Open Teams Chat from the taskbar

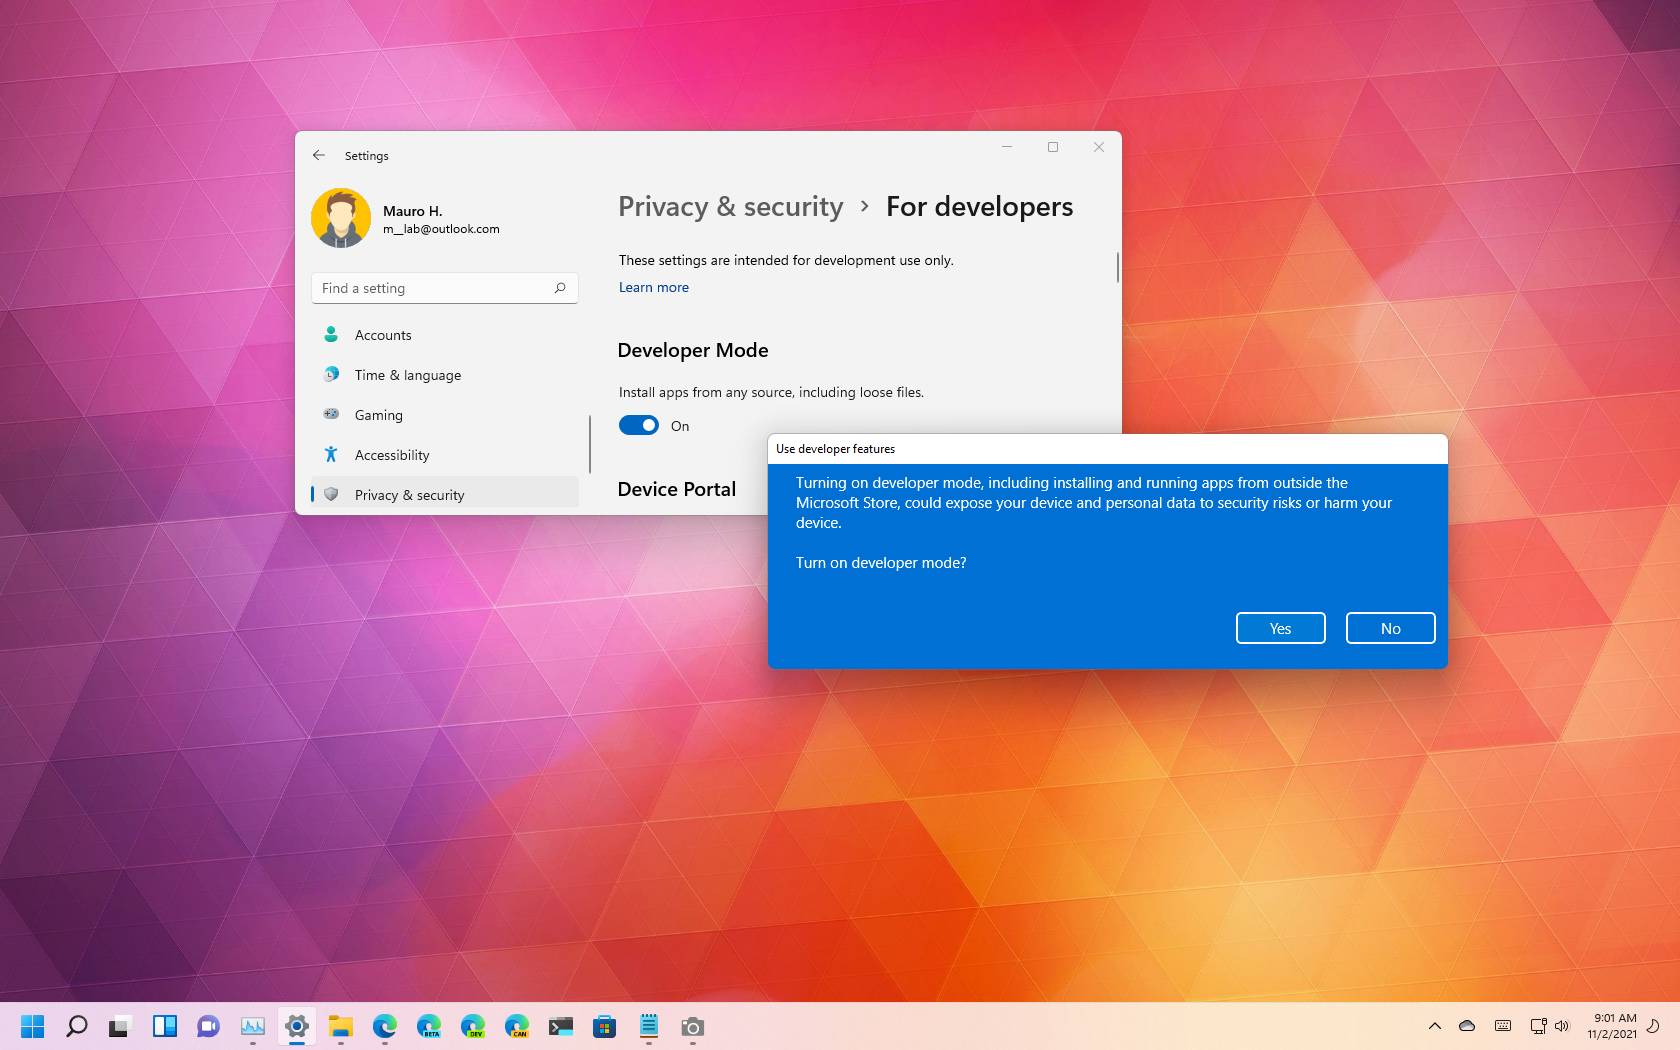click(x=209, y=1026)
